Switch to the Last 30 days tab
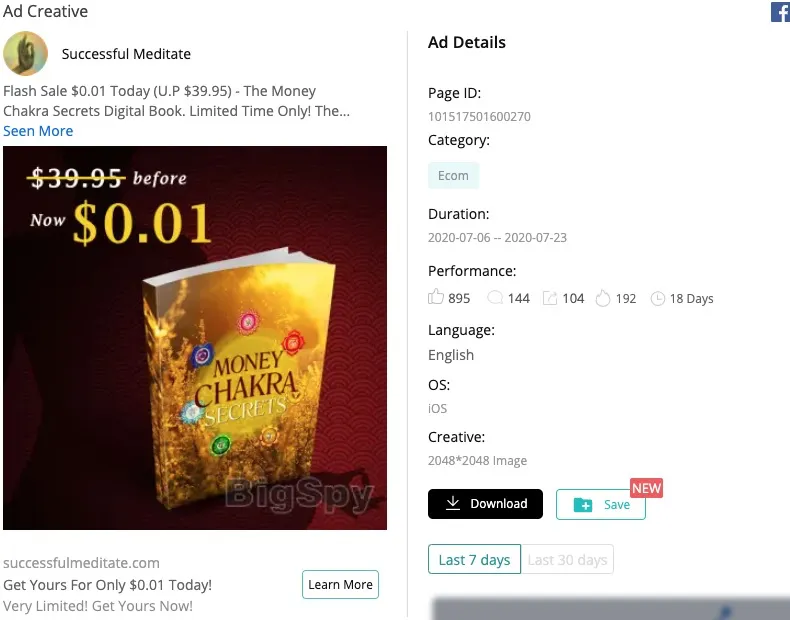The width and height of the screenshot is (790, 620). tap(567, 560)
